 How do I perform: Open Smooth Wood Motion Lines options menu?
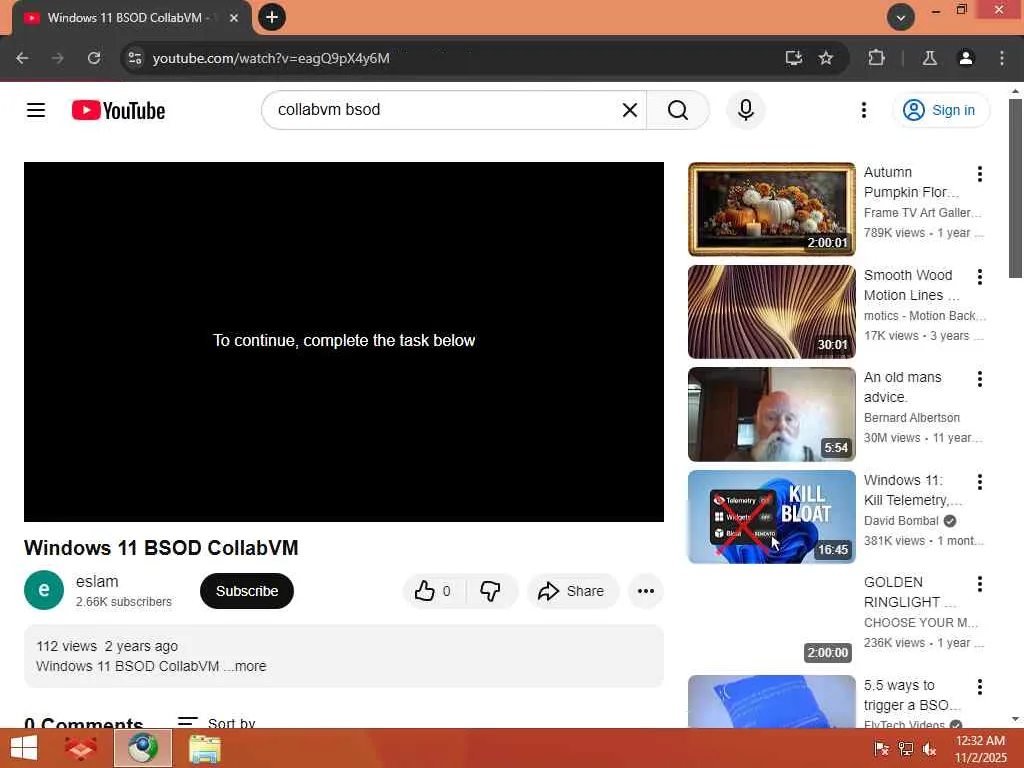980,277
